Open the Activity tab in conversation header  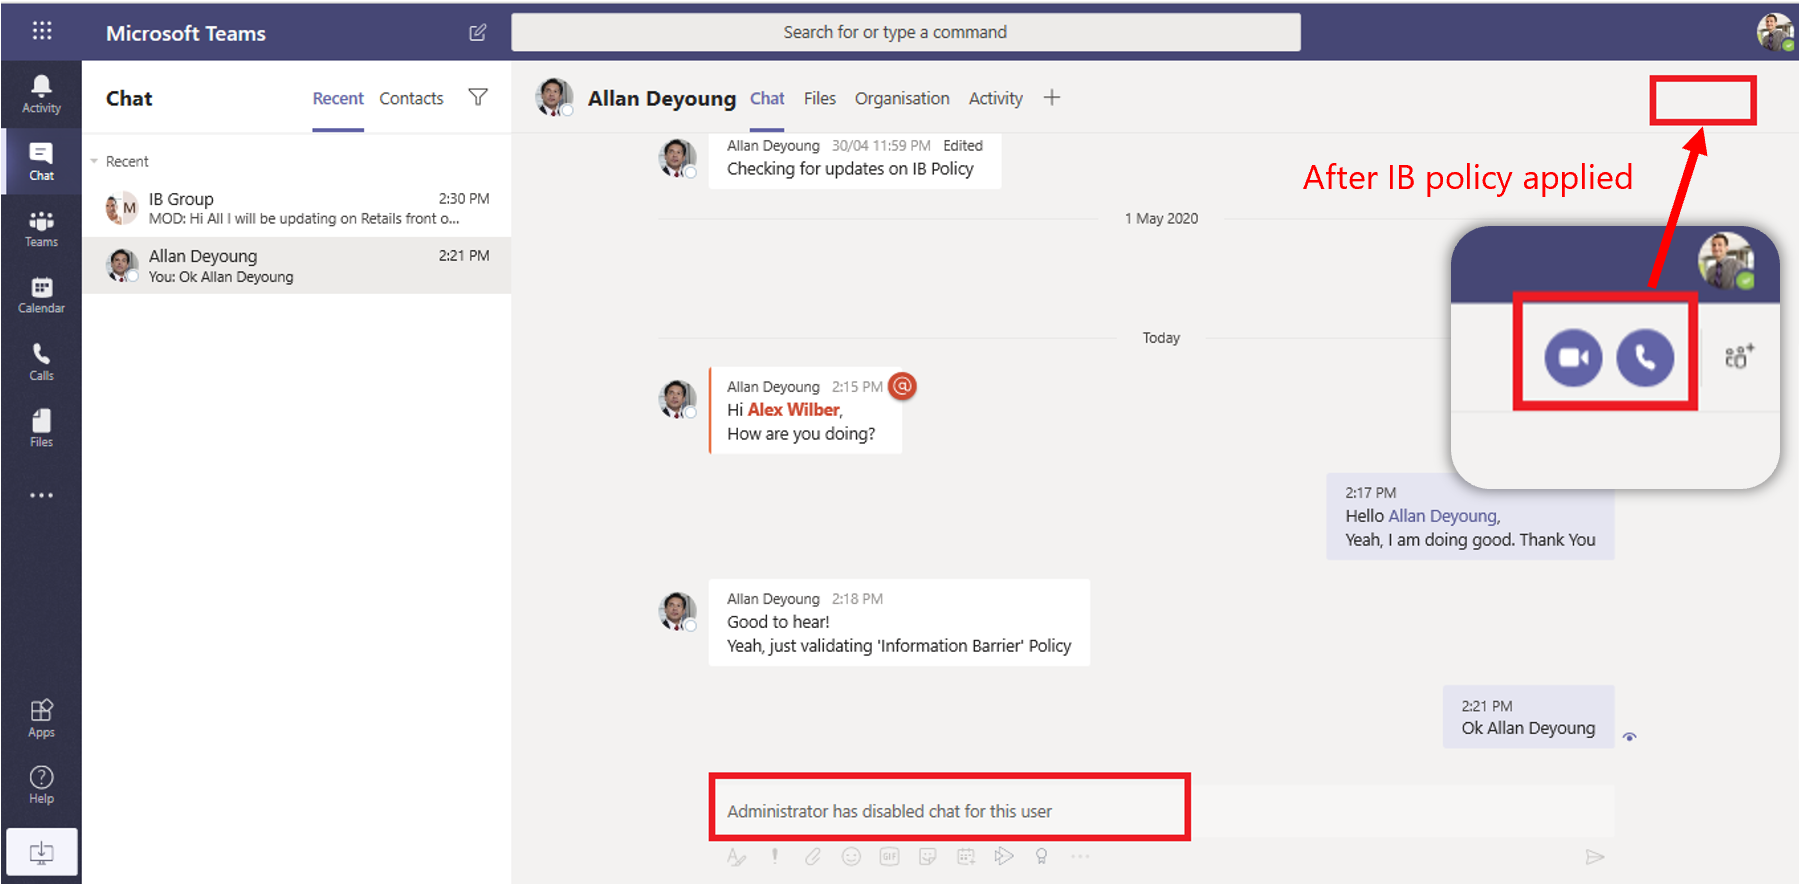(x=995, y=98)
